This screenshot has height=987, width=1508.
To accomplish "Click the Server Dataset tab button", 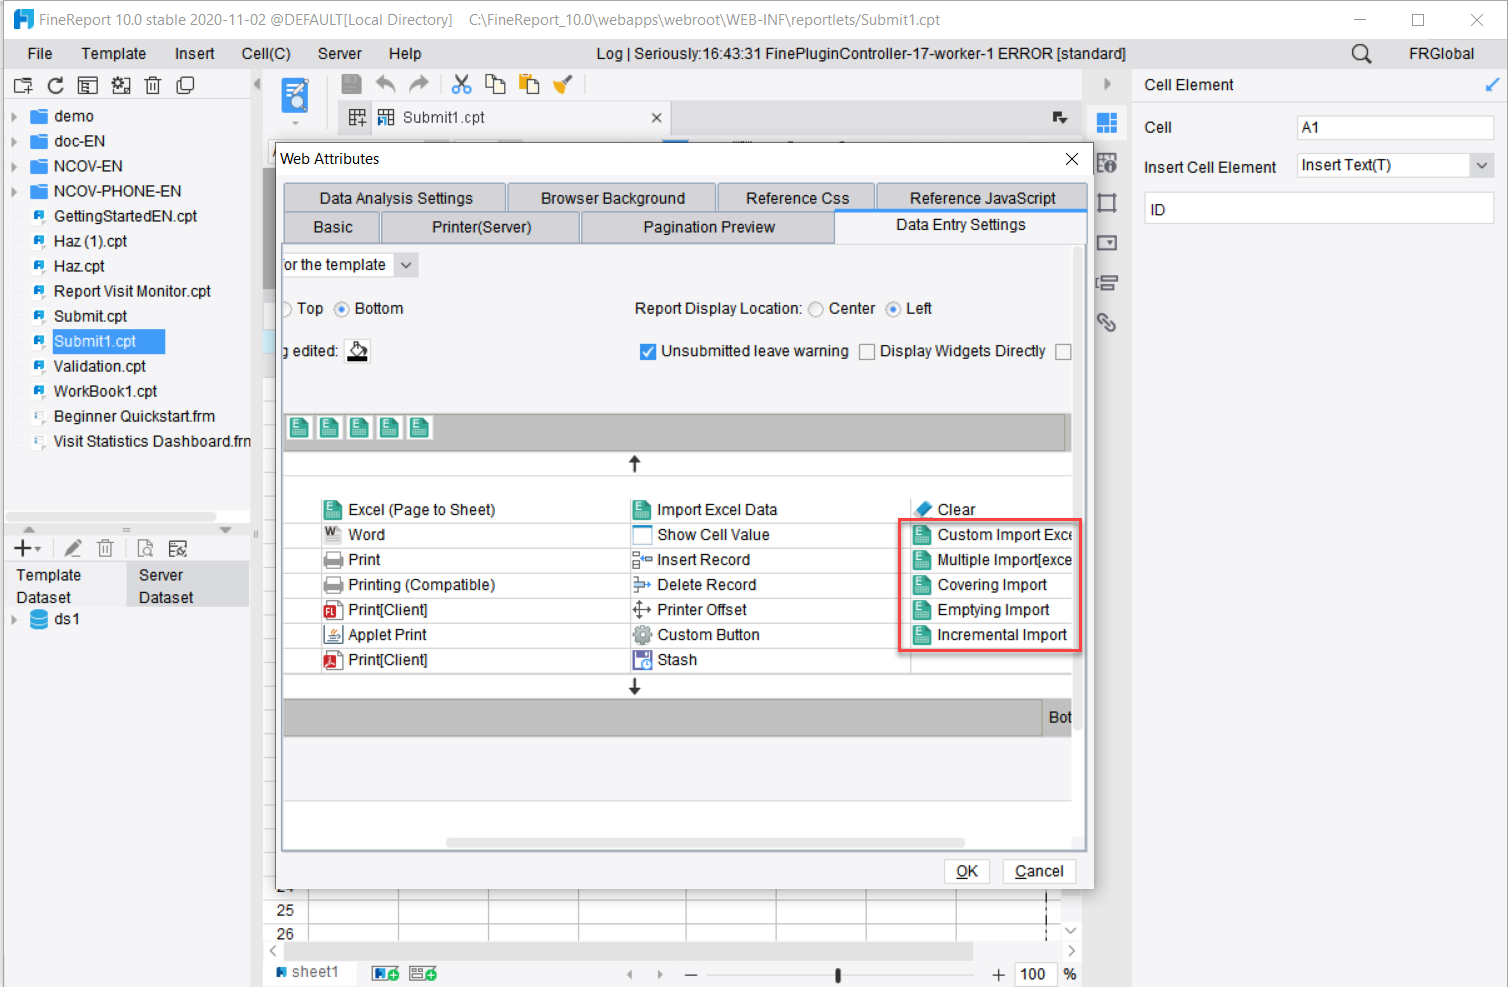I will pyautogui.click(x=187, y=586).
